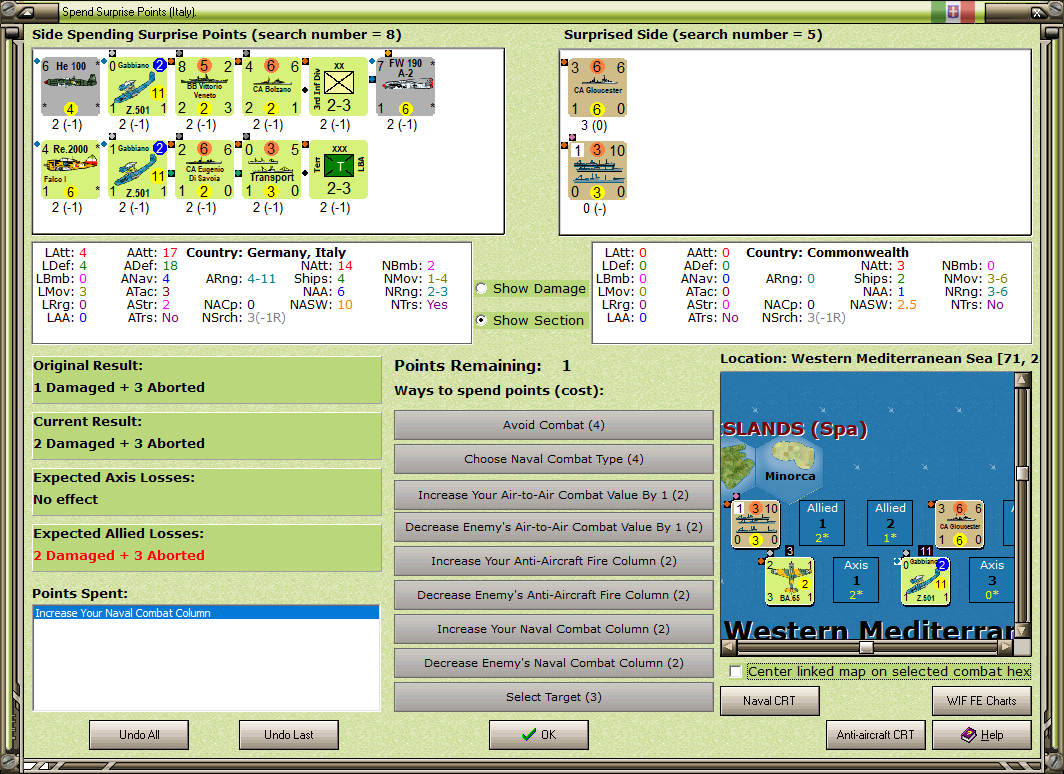Select the Axis Transport ship counter
The image size is (1064, 774).
271,170
